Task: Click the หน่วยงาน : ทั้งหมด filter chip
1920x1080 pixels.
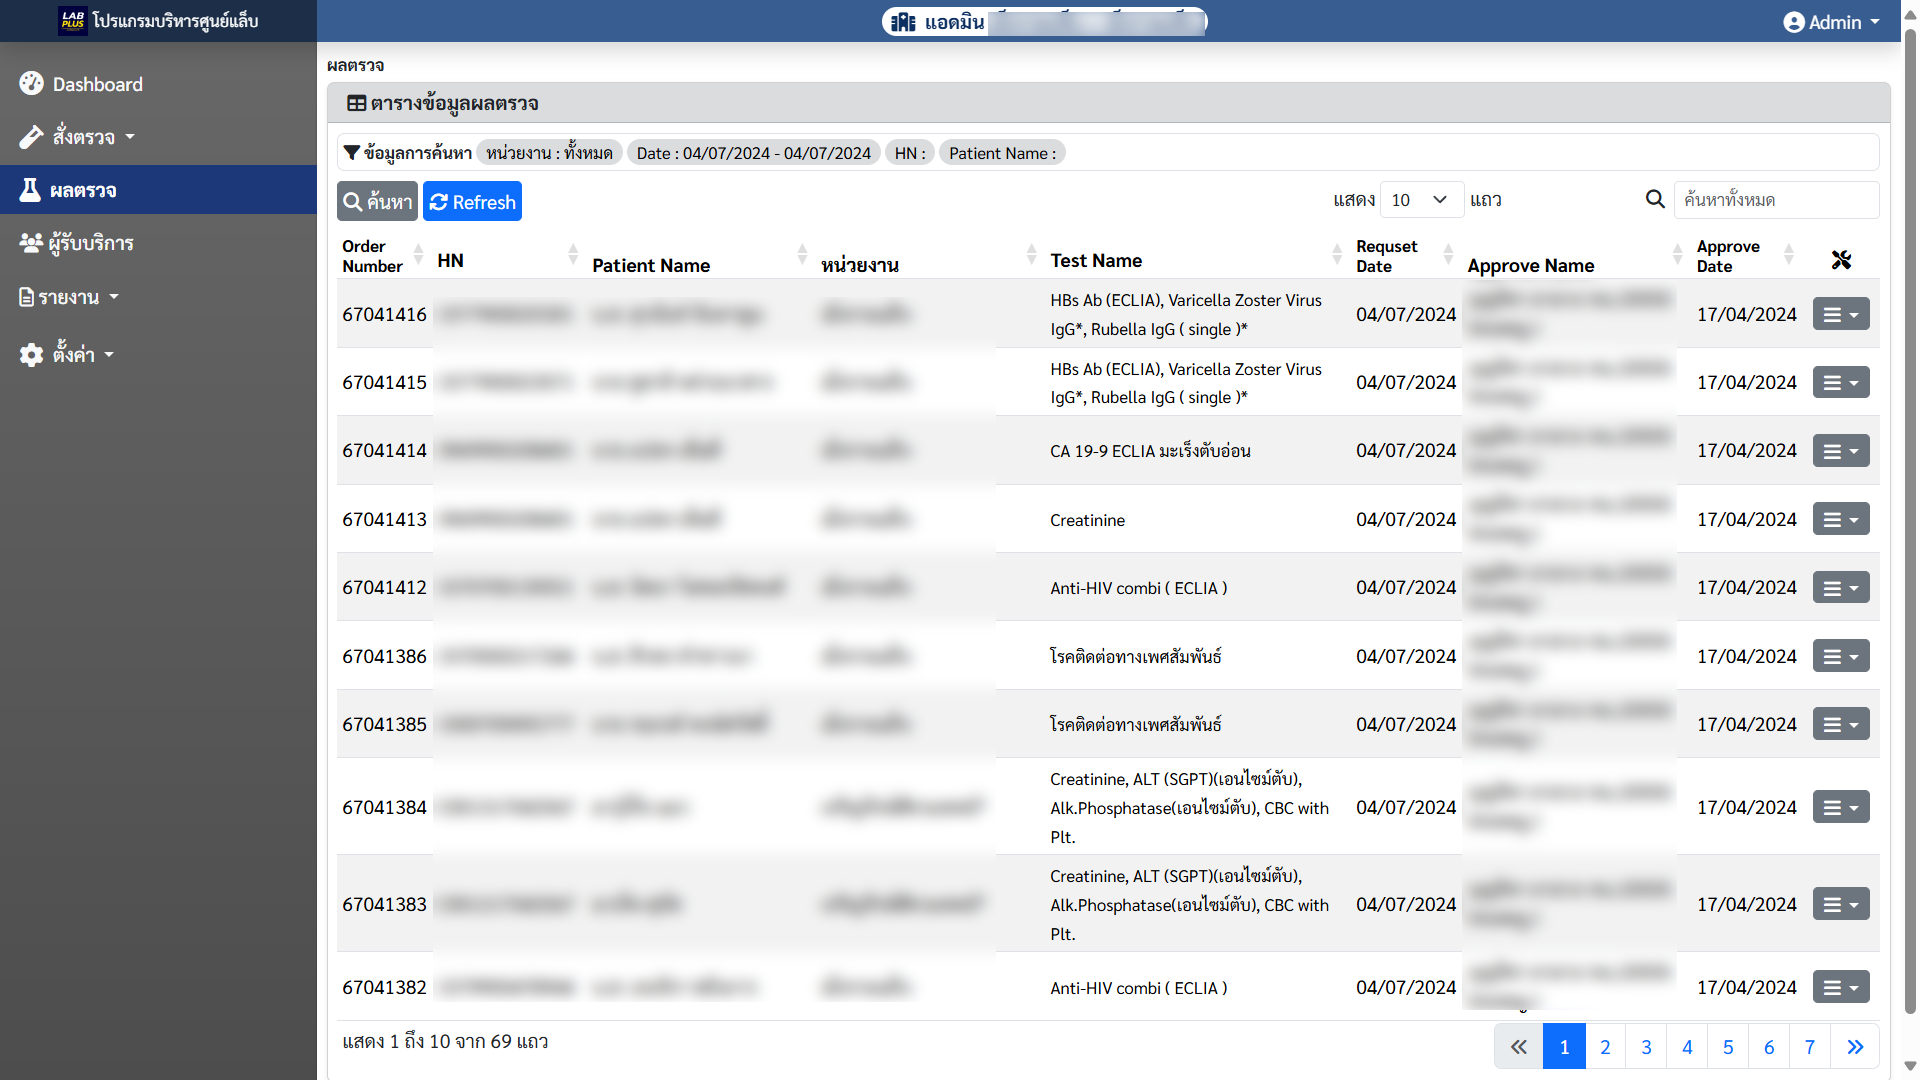Action: tap(549, 153)
